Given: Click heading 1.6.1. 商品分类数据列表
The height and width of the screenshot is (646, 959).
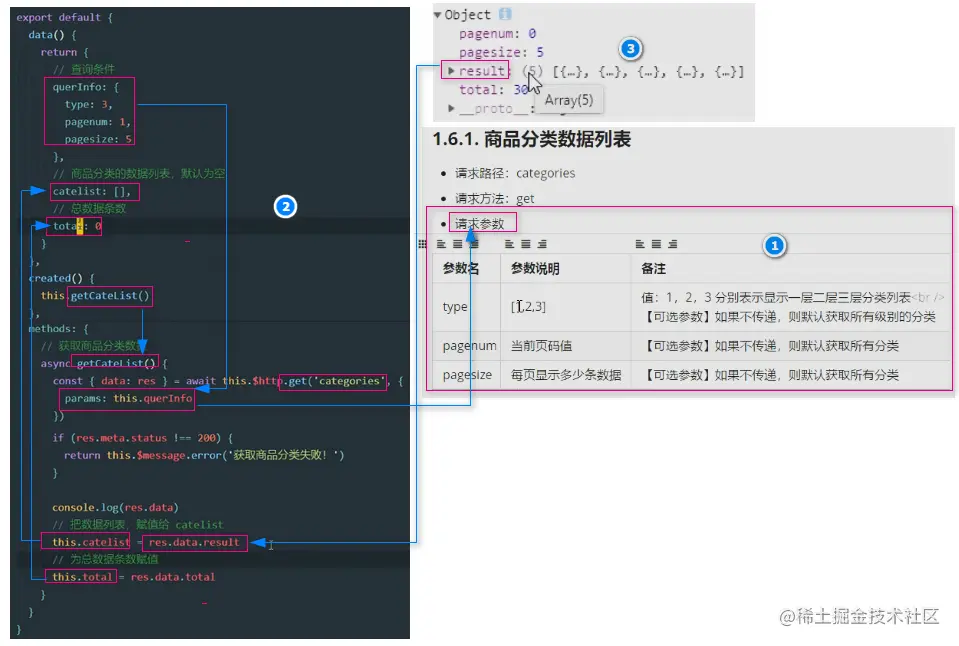Looking at the screenshot, I should (x=531, y=139).
